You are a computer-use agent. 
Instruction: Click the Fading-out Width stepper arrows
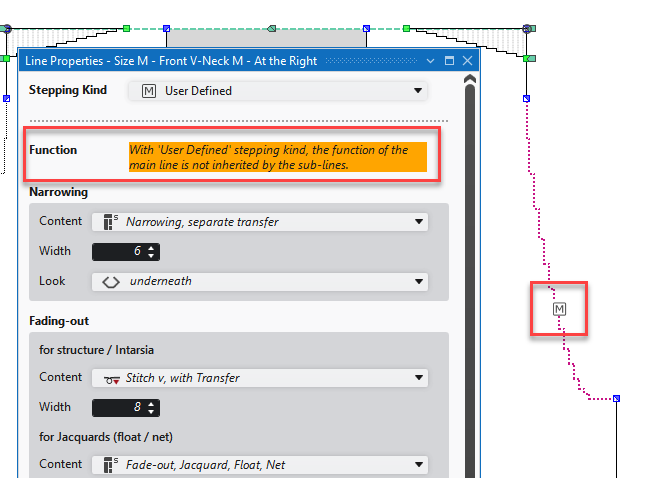(151, 408)
